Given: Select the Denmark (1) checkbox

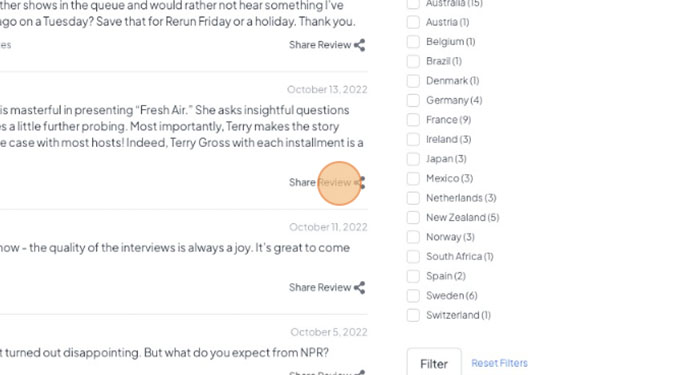Looking at the screenshot, I should (413, 81).
